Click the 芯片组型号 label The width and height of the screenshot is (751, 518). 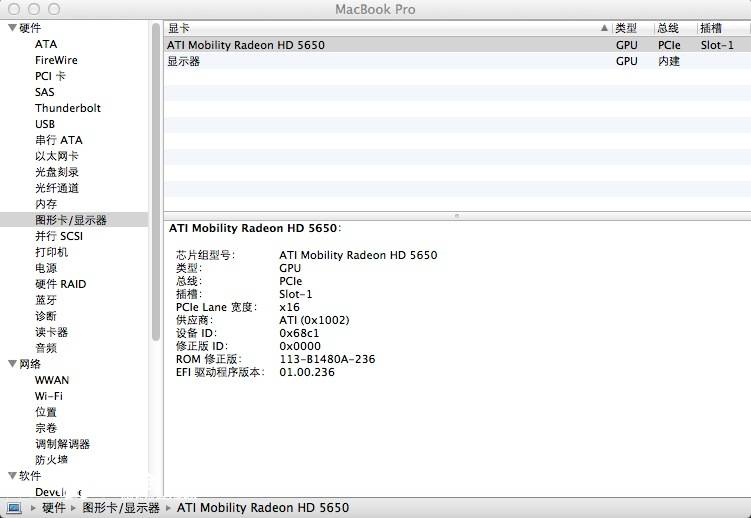(205, 255)
